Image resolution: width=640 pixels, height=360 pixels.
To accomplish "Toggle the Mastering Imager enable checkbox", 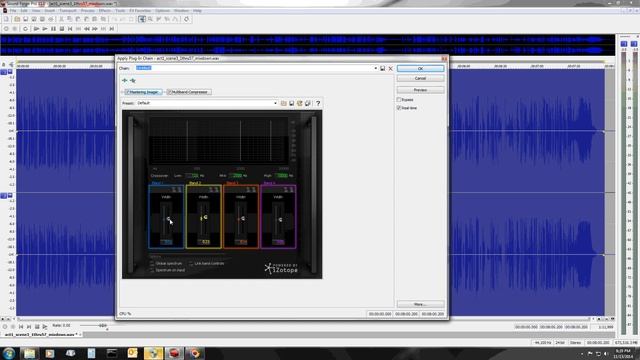I will (x=127, y=92).
